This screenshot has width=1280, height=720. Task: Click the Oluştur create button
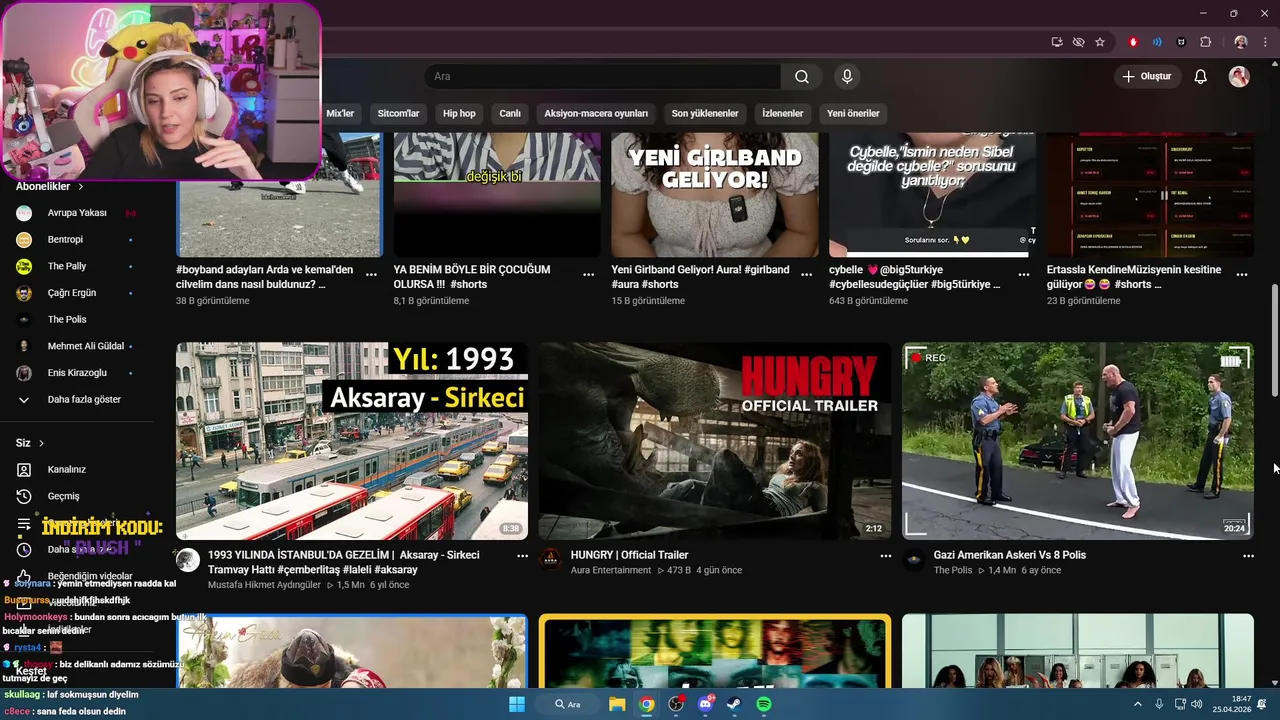click(1147, 77)
